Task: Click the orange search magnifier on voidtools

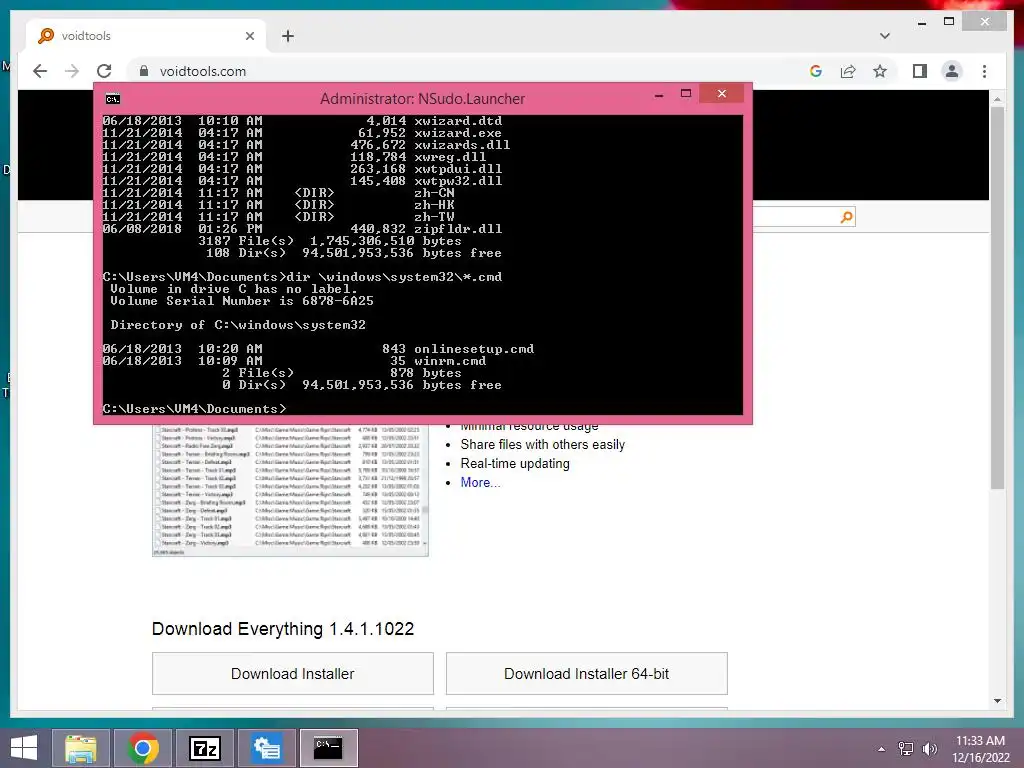Action: [x=846, y=217]
